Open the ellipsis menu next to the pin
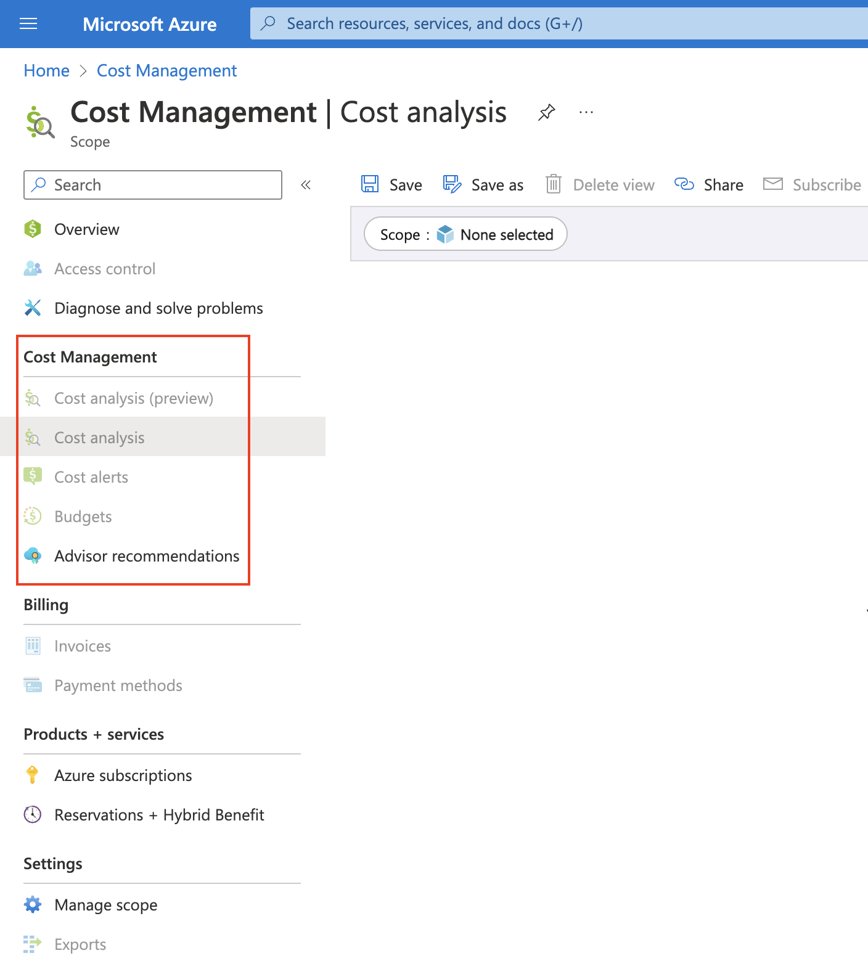Screen dimensions: 868x969 pyautogui.click(x=586, y=113)
